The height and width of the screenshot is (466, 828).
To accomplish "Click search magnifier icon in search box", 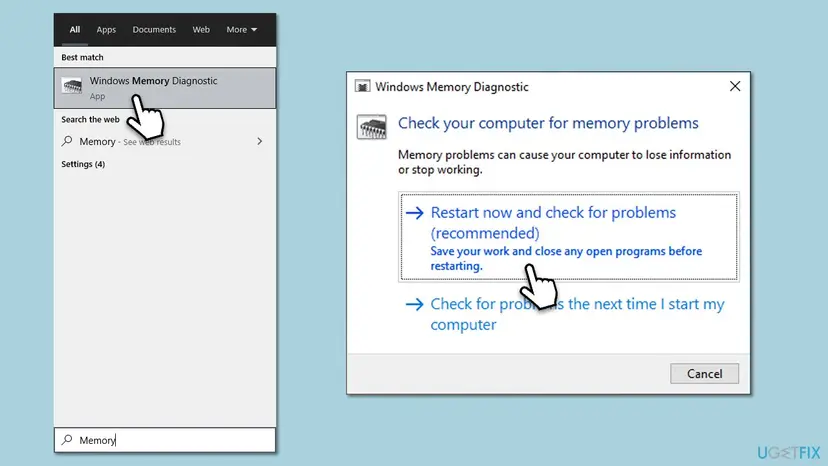I will [67, 440].
